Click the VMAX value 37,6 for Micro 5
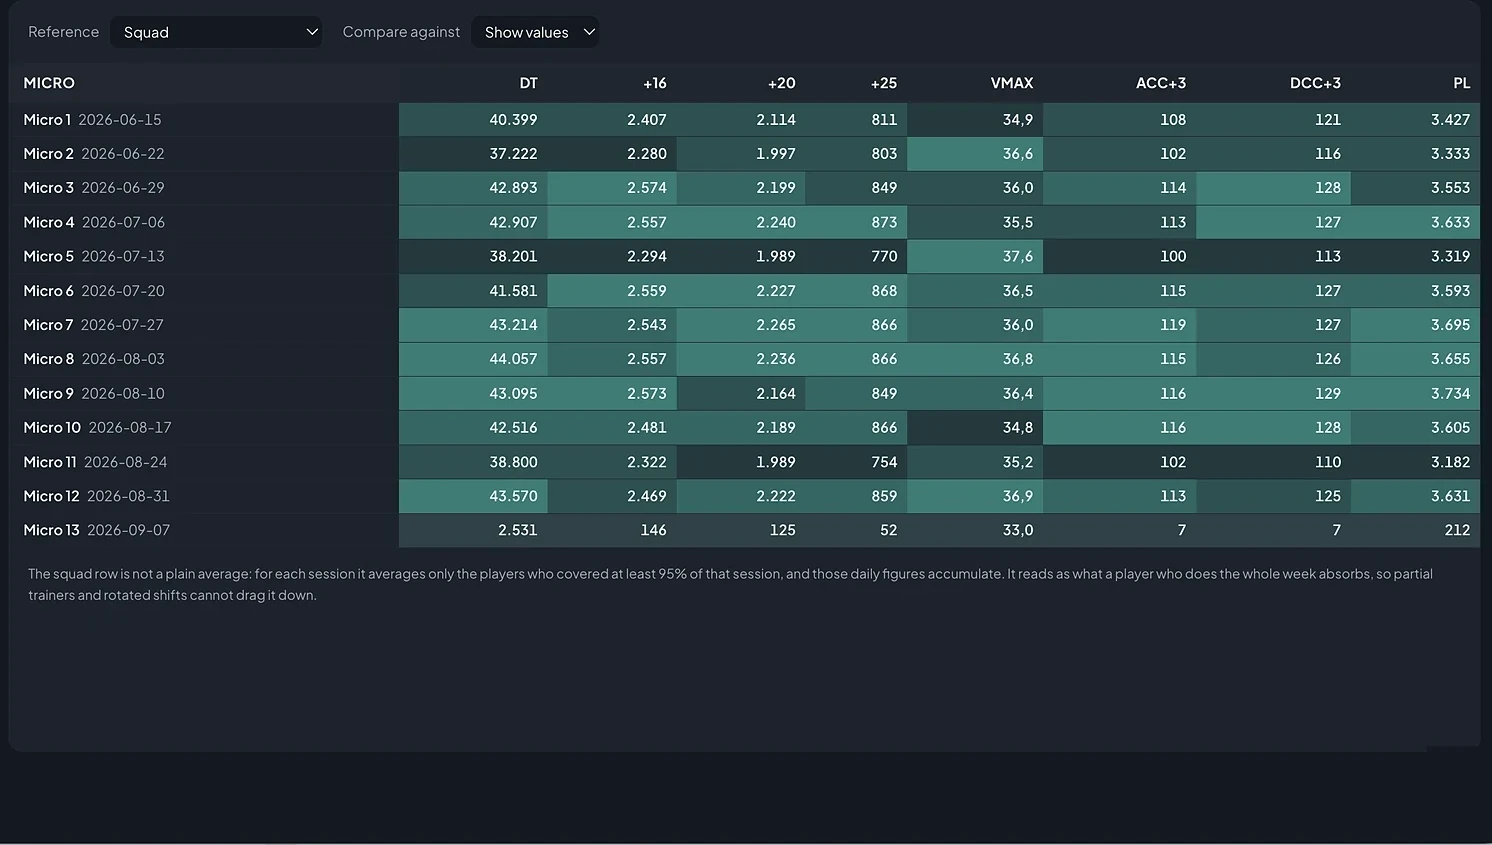The image size is (1492, 845). coord(975,256)
